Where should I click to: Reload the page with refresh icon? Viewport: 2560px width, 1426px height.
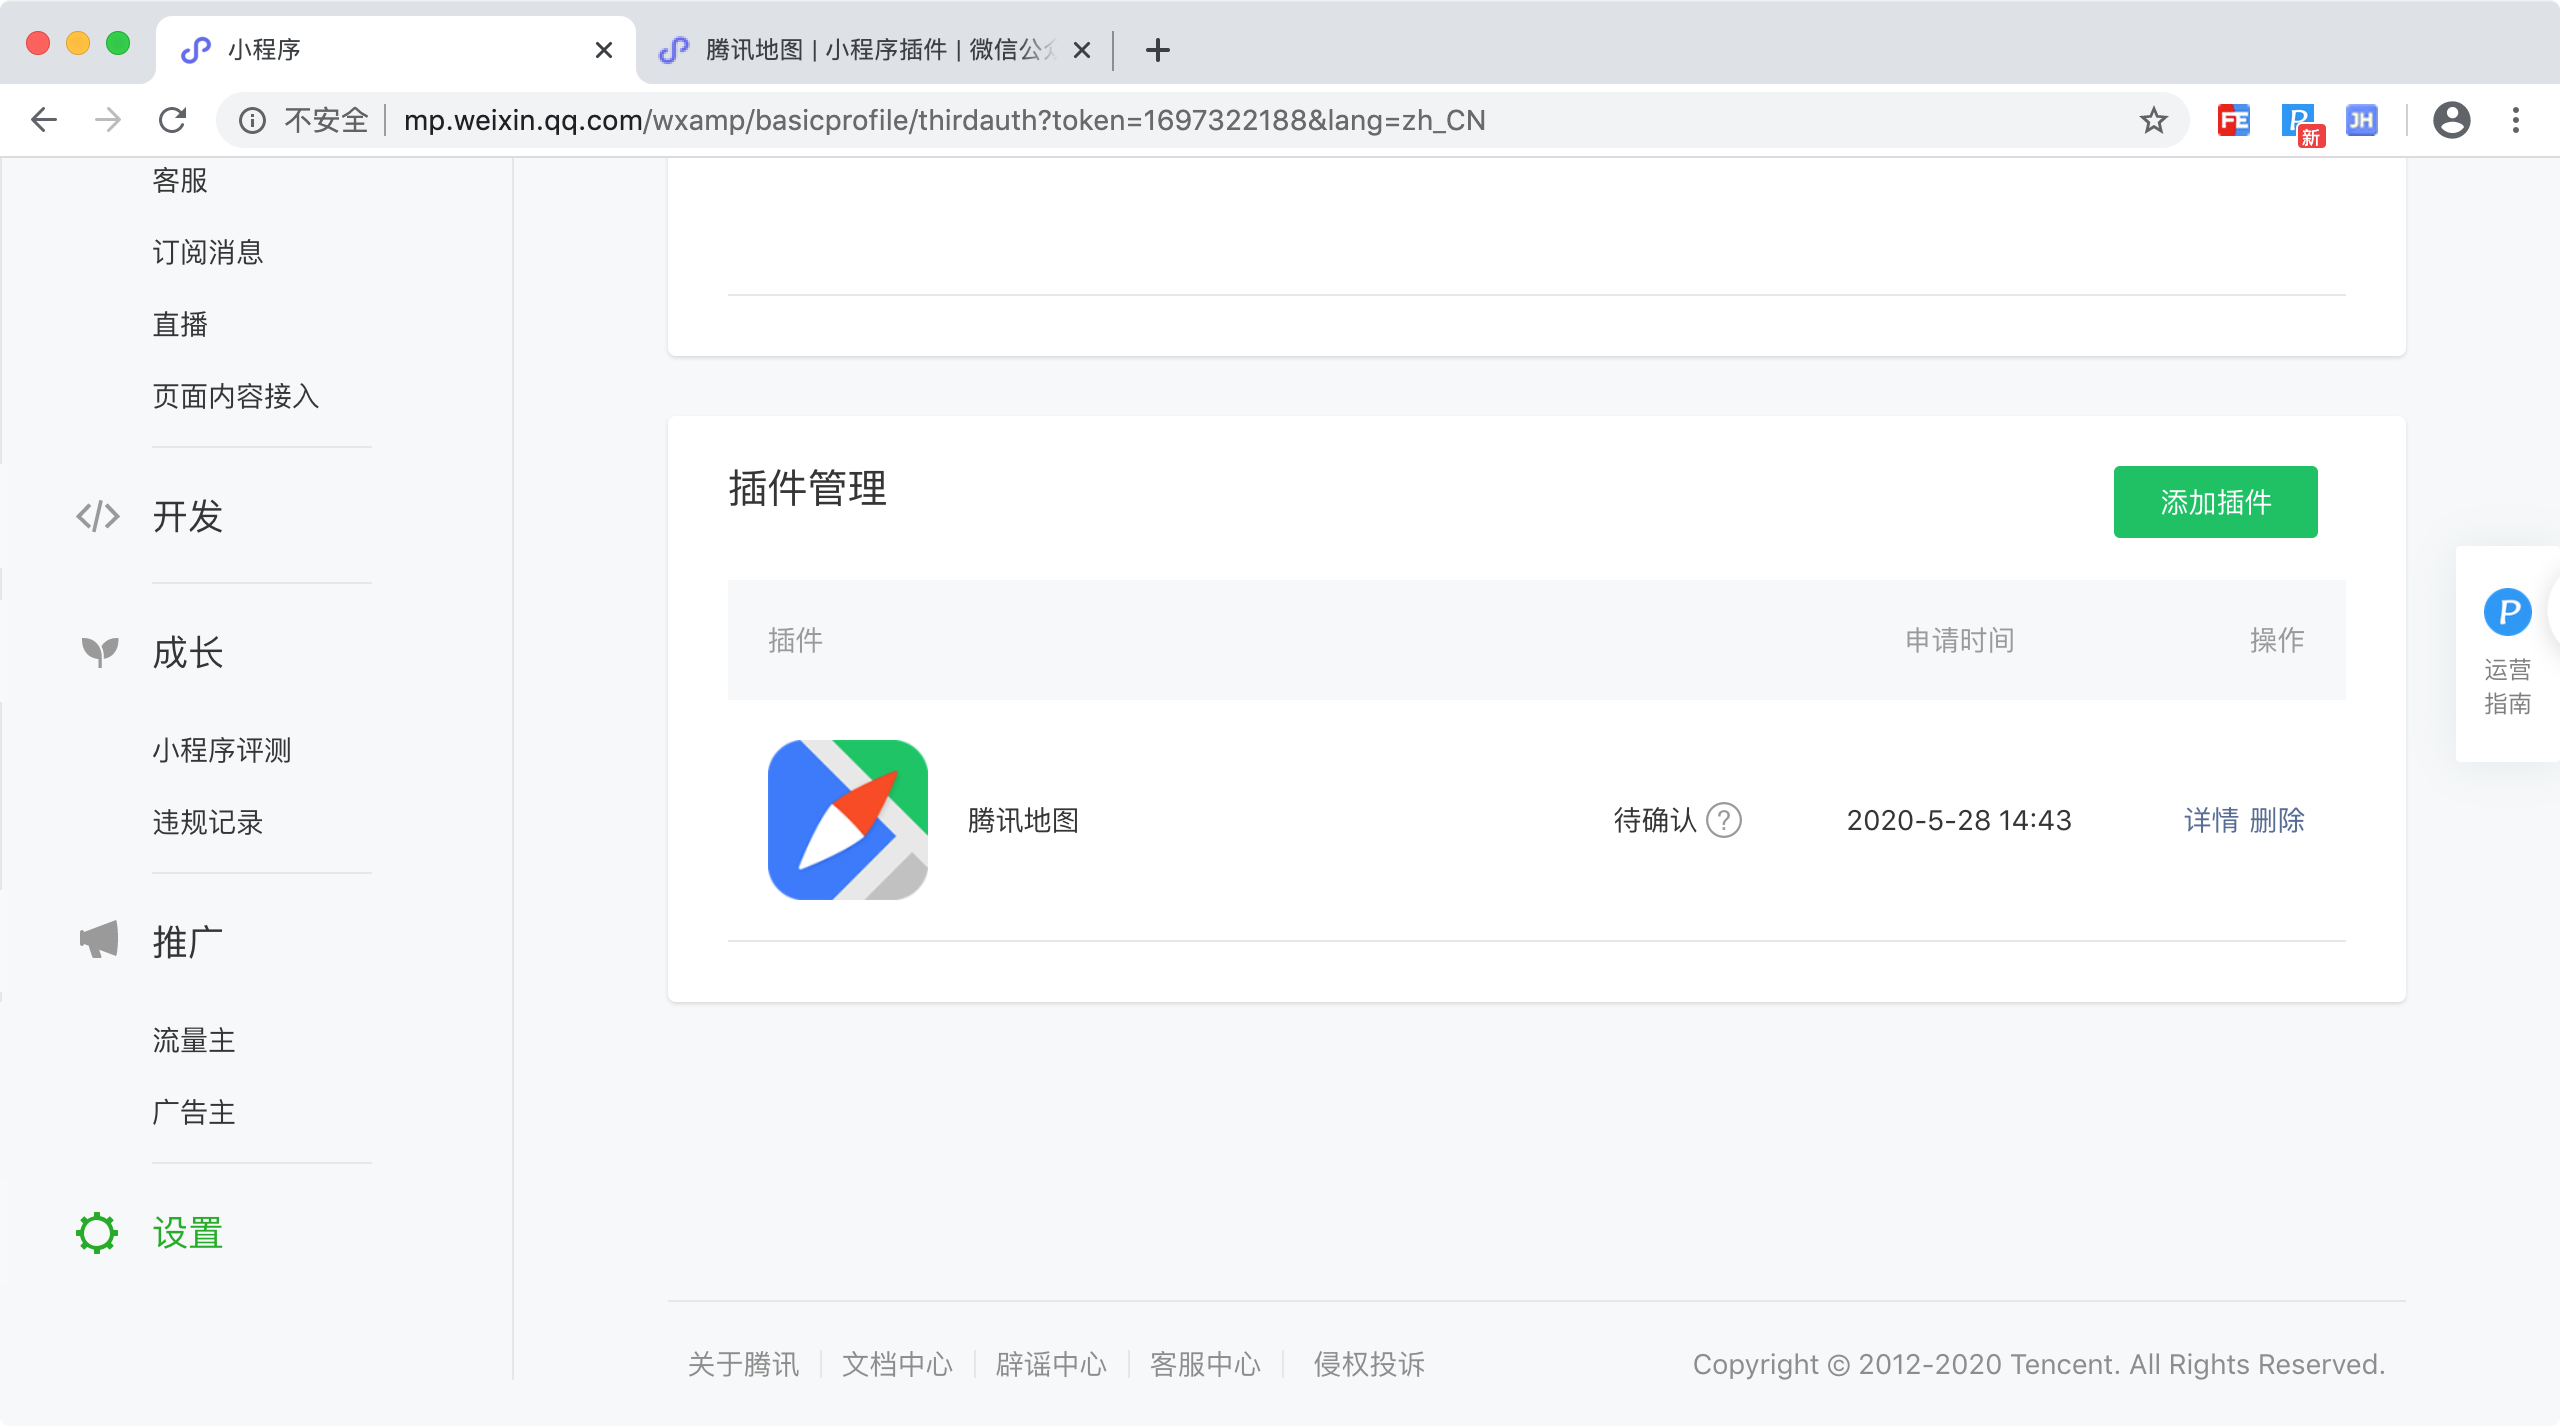(x=173, y=121)
